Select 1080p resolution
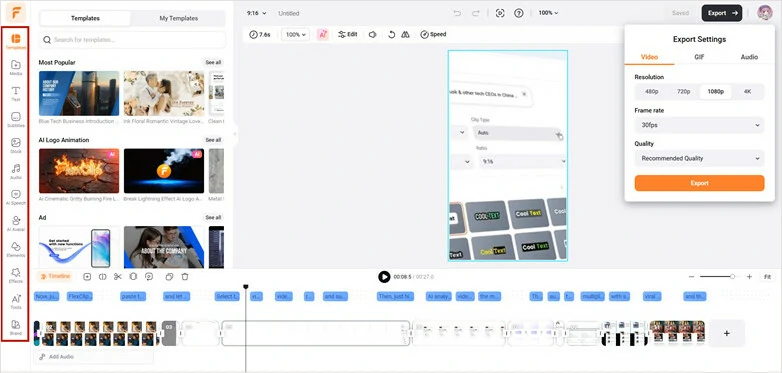Viewport: 782px width, 373px height. 715,92
